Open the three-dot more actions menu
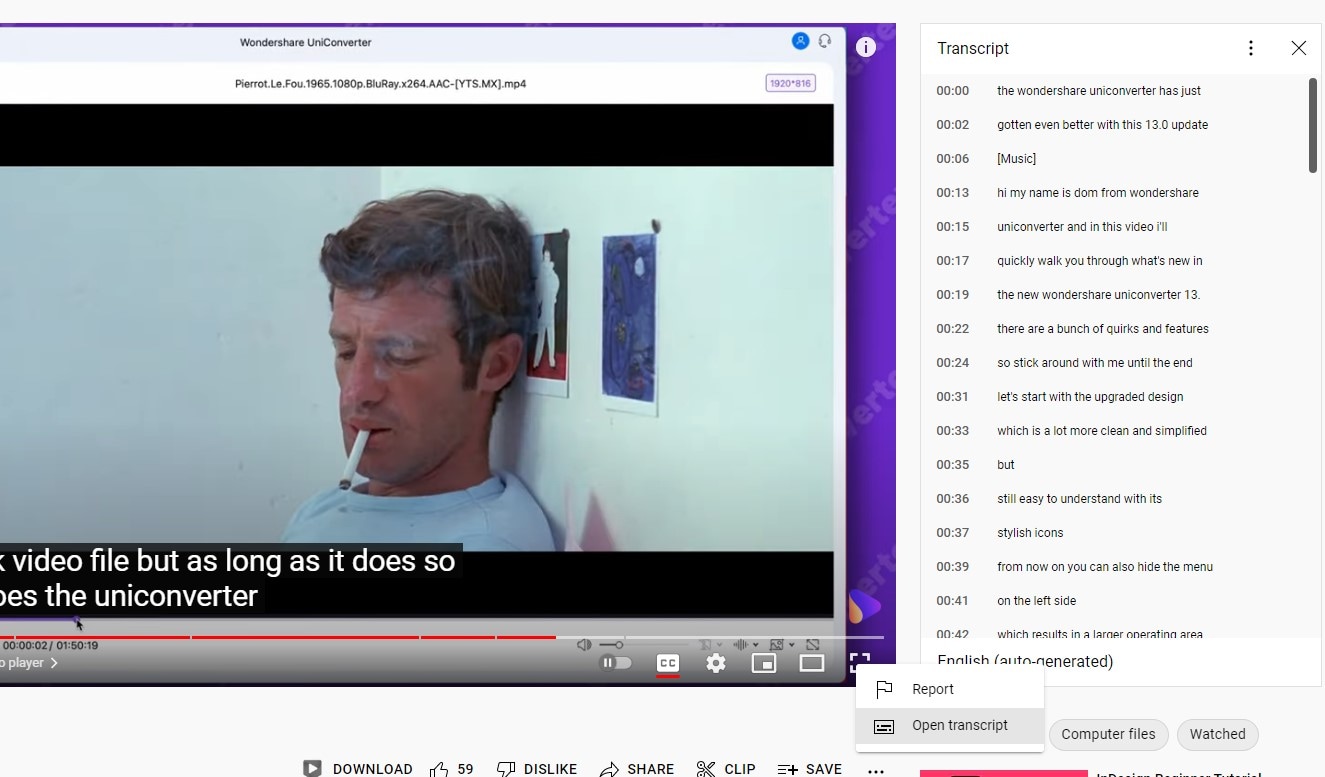The width and height of the screenshot is (1325, 777). tap(876, 770)
